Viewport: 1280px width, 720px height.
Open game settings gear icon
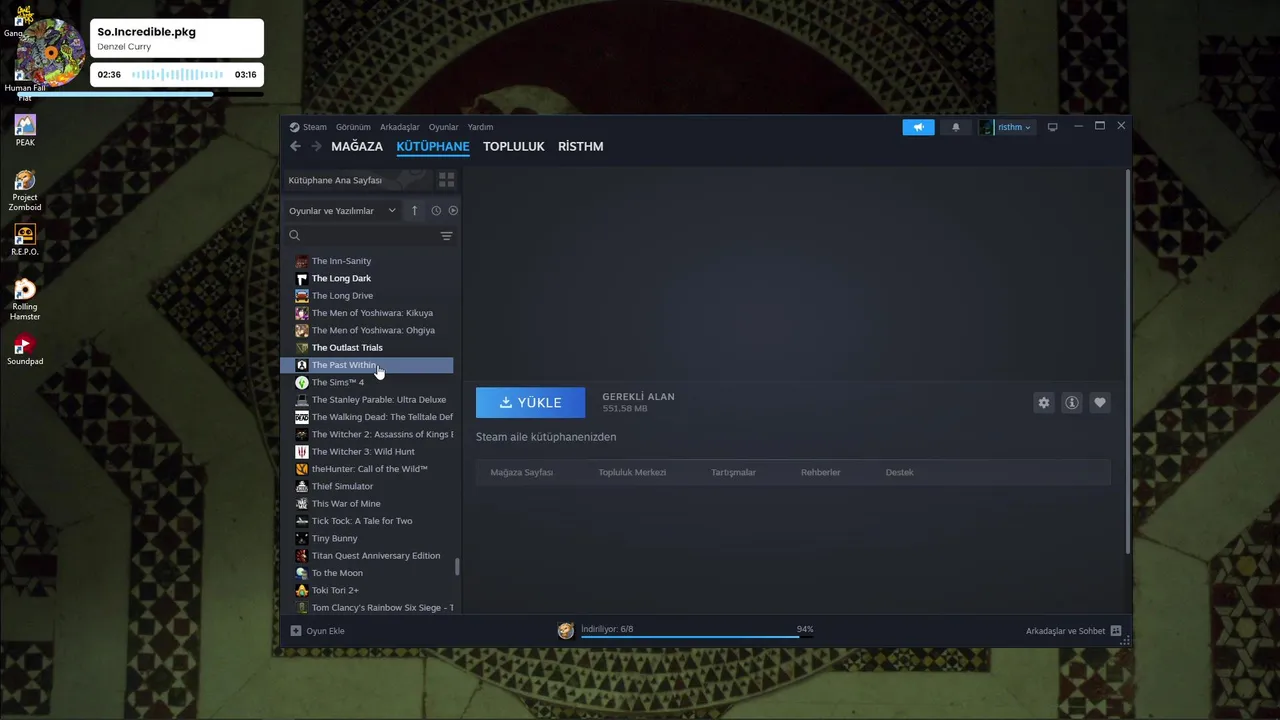coord(1044,402)
